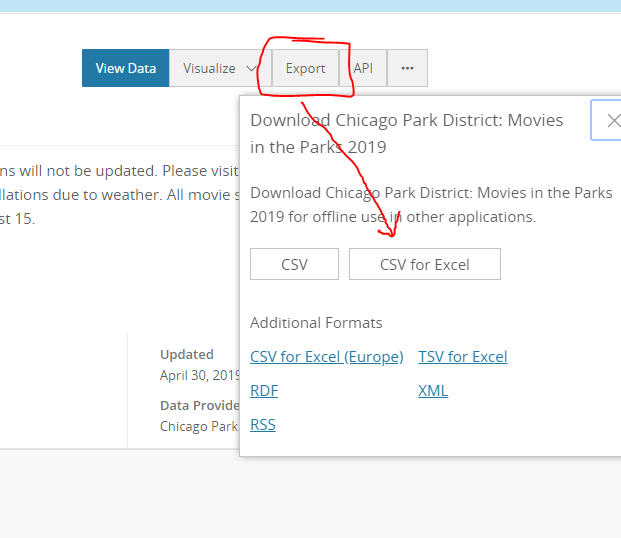Image resolution: width=621 pixels, height=538 pixels.
Task: Download the dataset as CSV
Action: click(x=294, y=265)
